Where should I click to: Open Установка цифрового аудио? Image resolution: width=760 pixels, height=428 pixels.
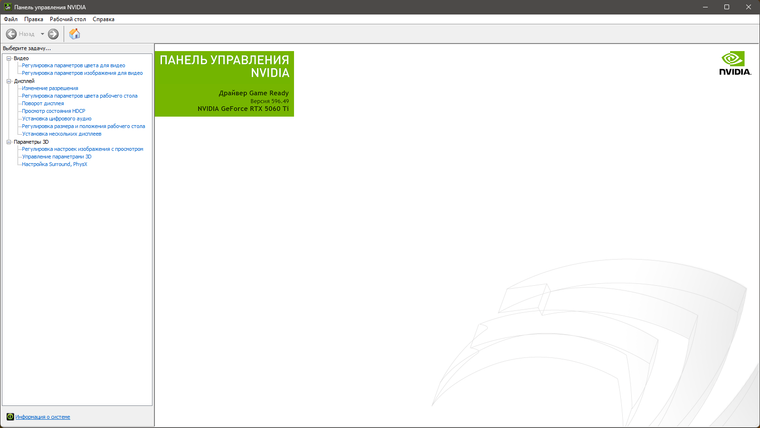pyautogui.click(x=57, y=119)
